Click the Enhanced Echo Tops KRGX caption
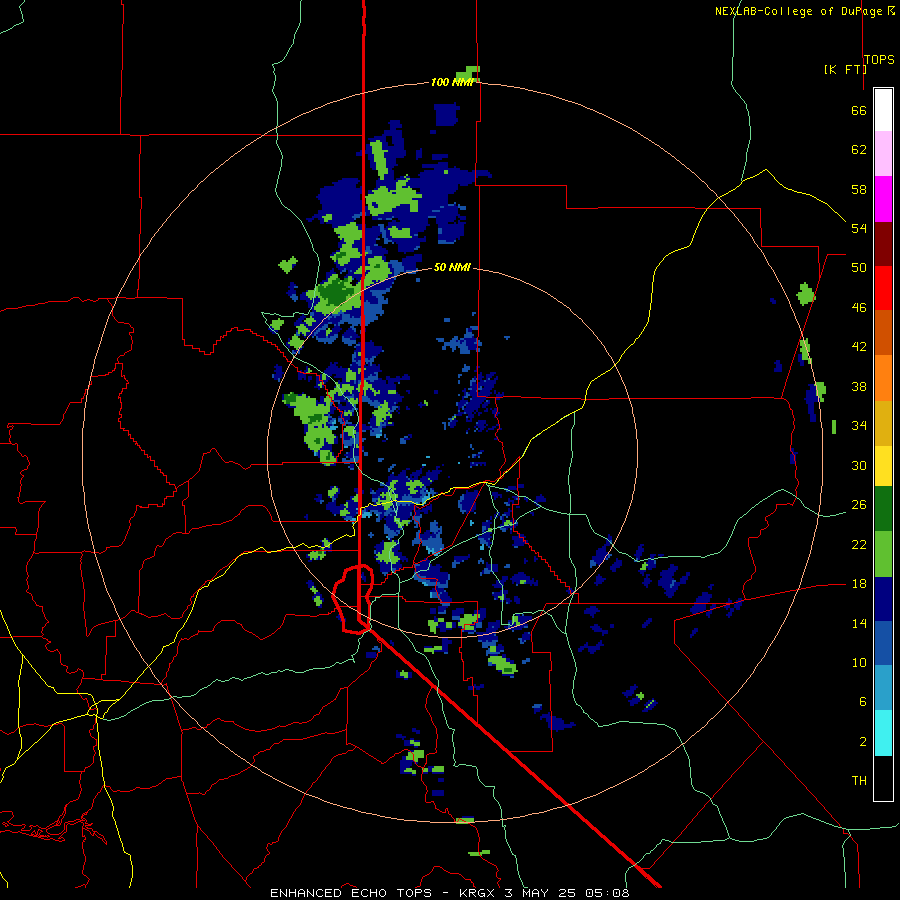900x900 pixels. click(x=450, y=893)
